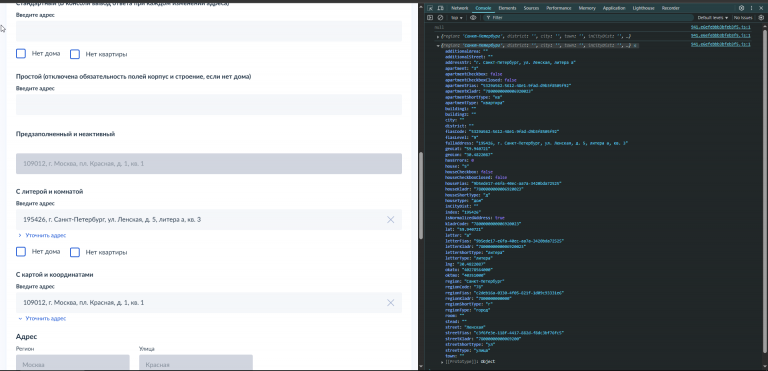Click the 'Адрес' section heading
The height and width of the screenshot is (371, 768).
coord(26,337)
